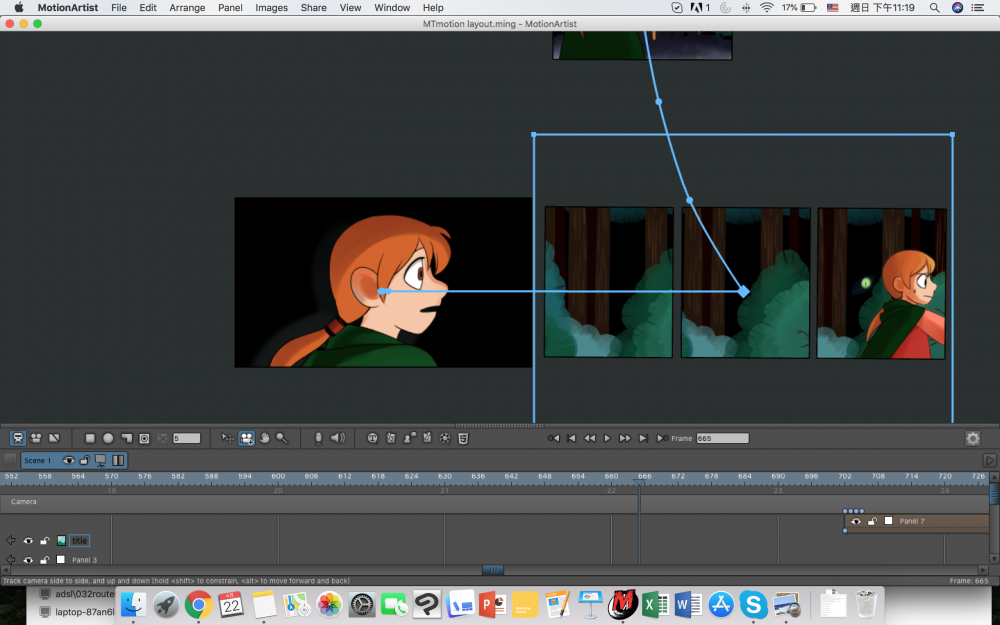Screen dimensions: 1000x625
Task: Pick the corner-shaped panel tool
Action: pos(126,438)
